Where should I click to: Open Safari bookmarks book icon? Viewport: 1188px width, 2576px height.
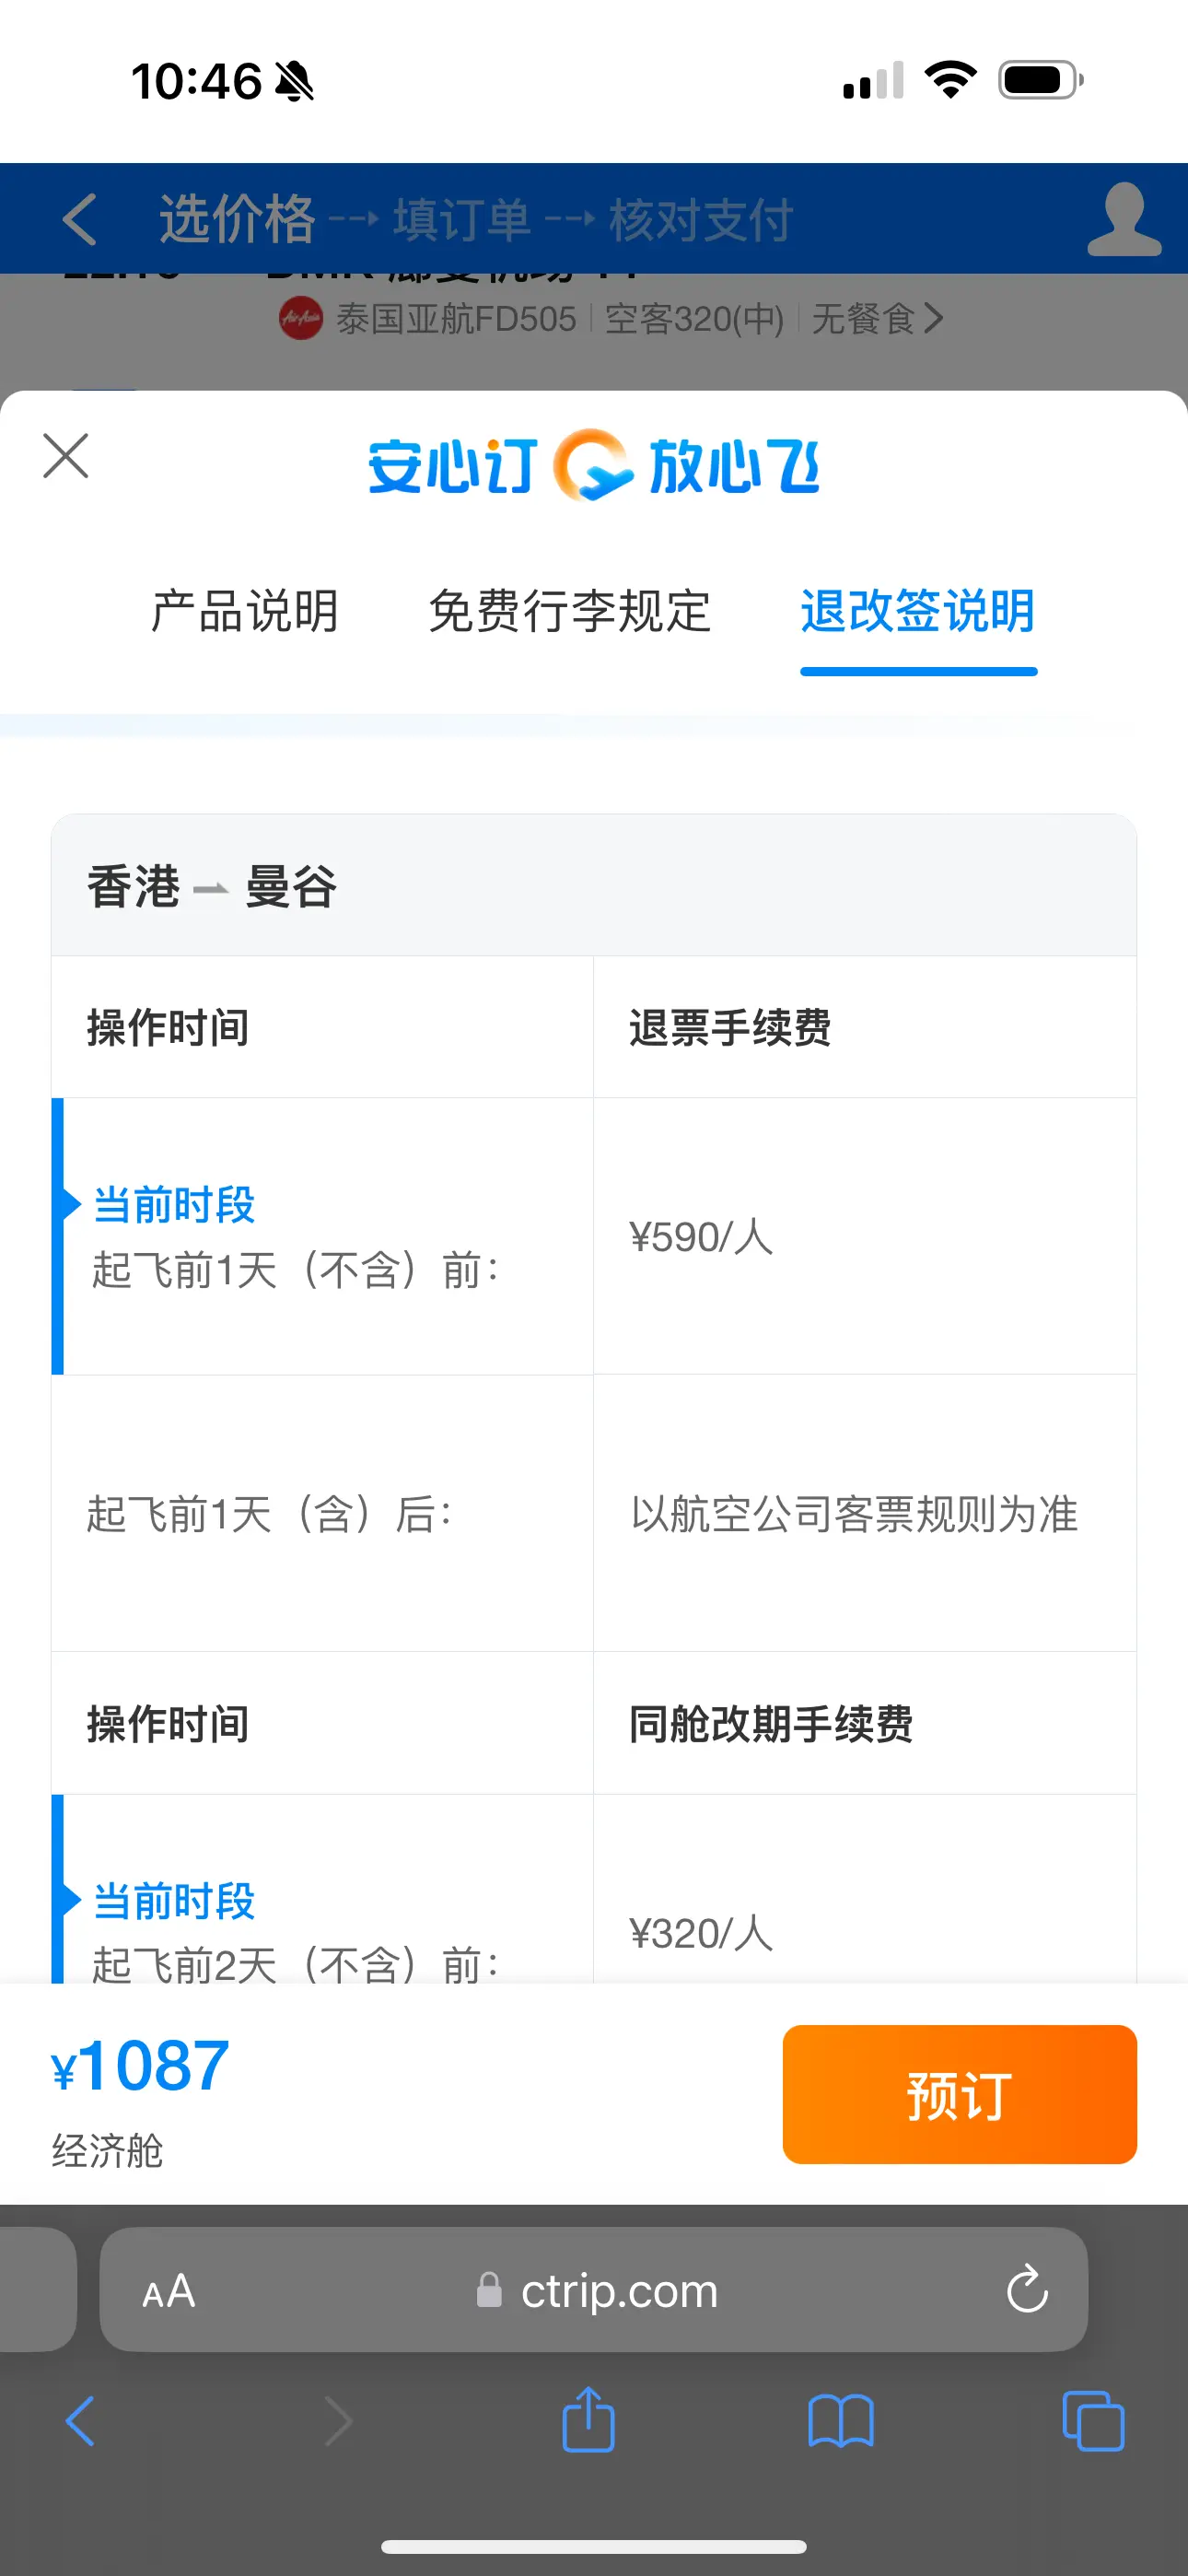coord(841,2421)
